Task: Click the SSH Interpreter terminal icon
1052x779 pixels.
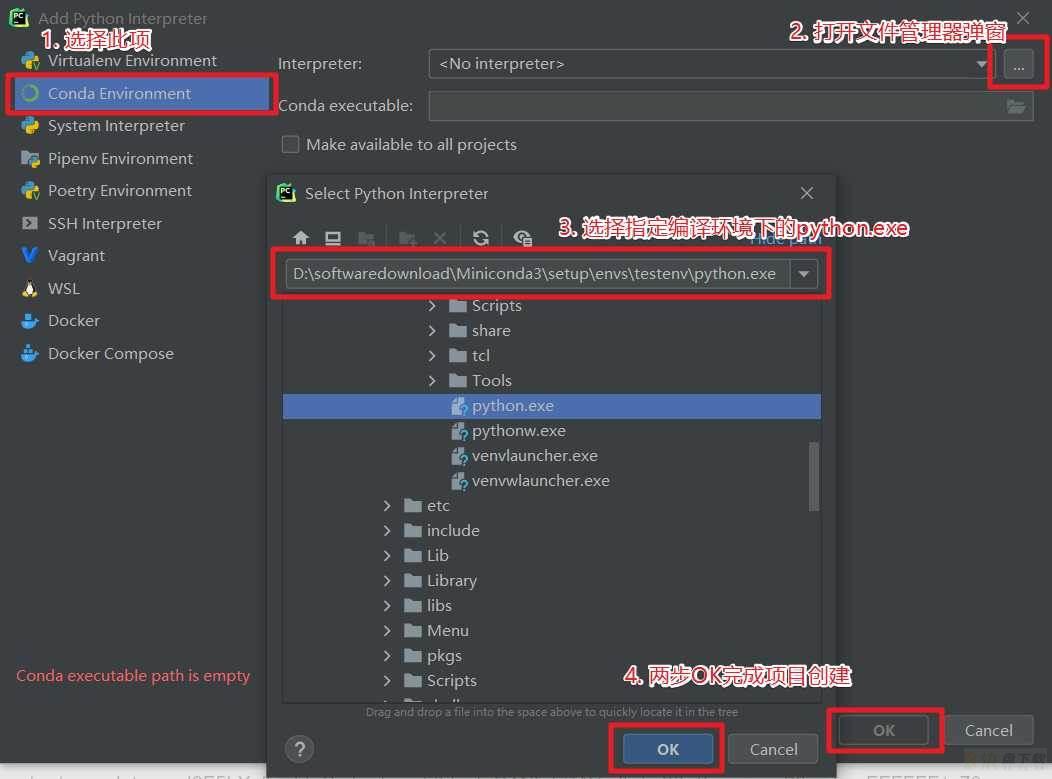Action: 30,223
